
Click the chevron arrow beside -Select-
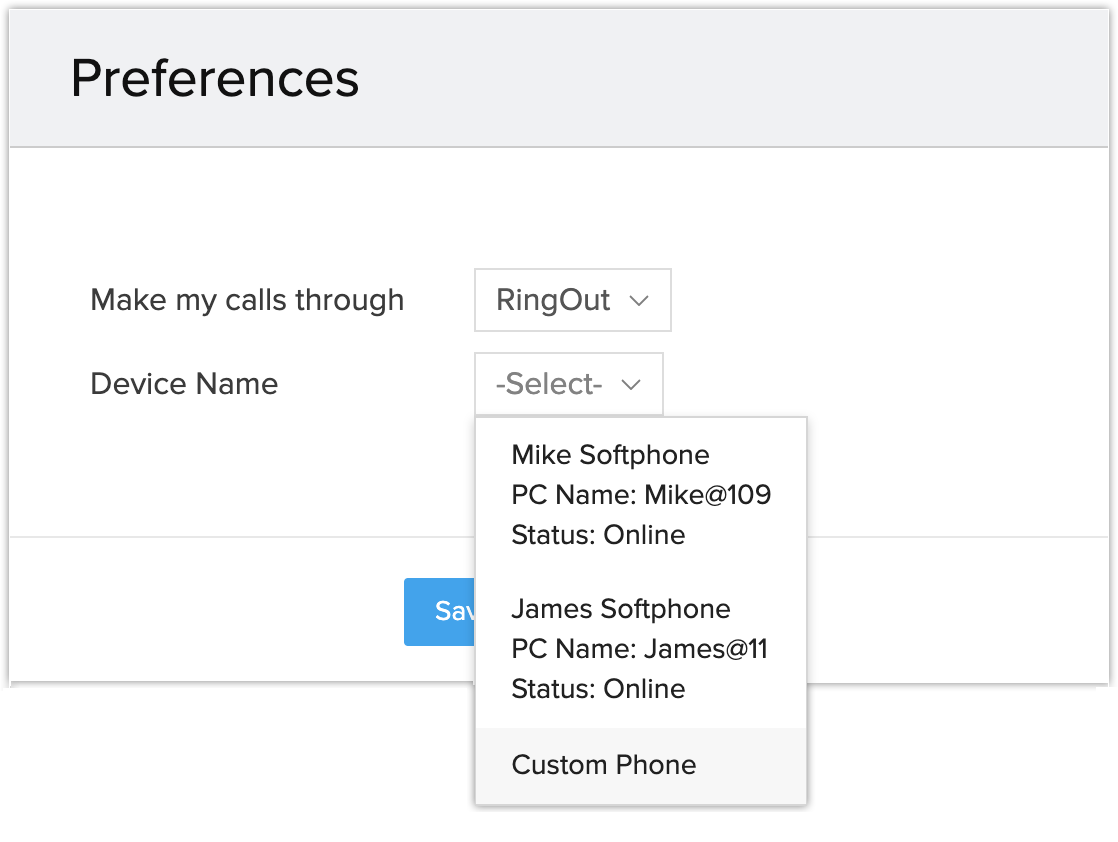(631, 384)
